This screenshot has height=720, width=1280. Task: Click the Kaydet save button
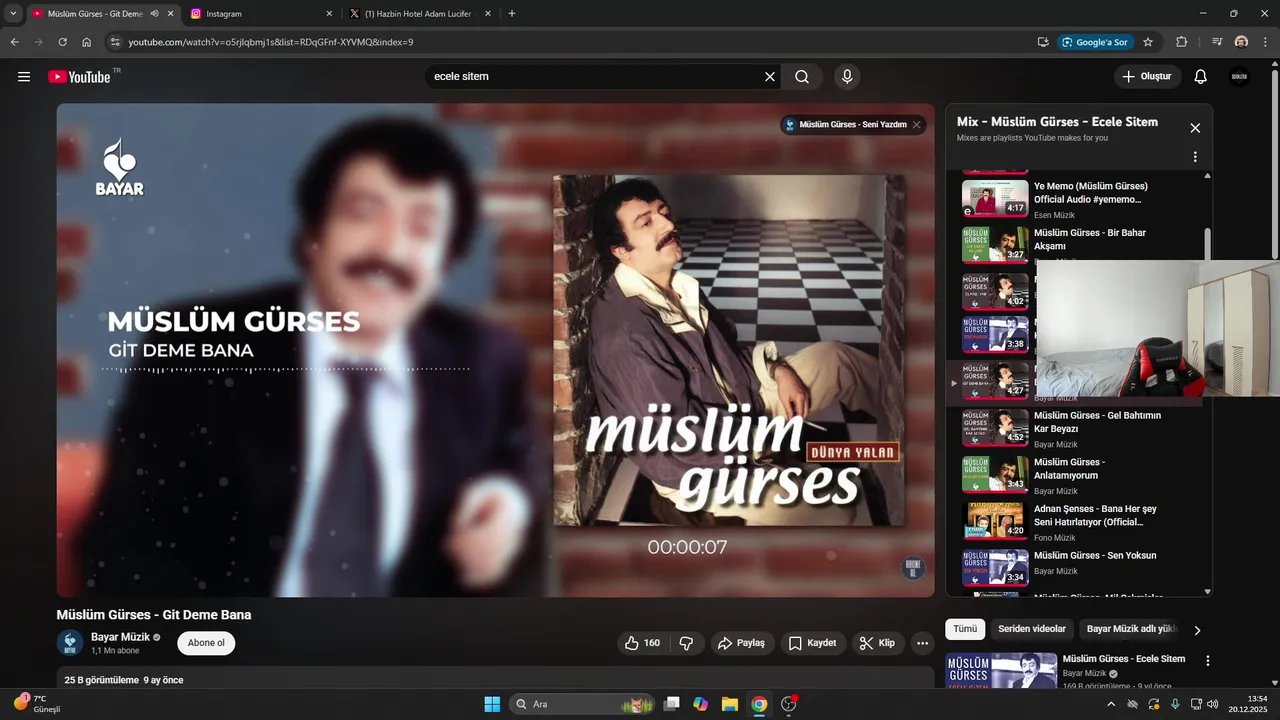pyautogui.click(x=812, y=643)
